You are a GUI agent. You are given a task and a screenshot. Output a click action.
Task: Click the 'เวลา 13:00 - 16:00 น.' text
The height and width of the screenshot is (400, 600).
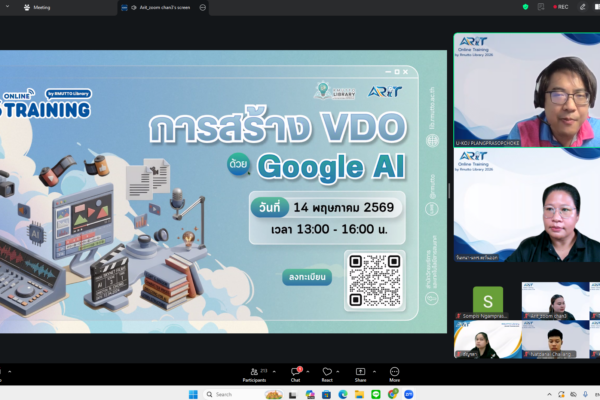pyautogui.click(x=329, y=229)
